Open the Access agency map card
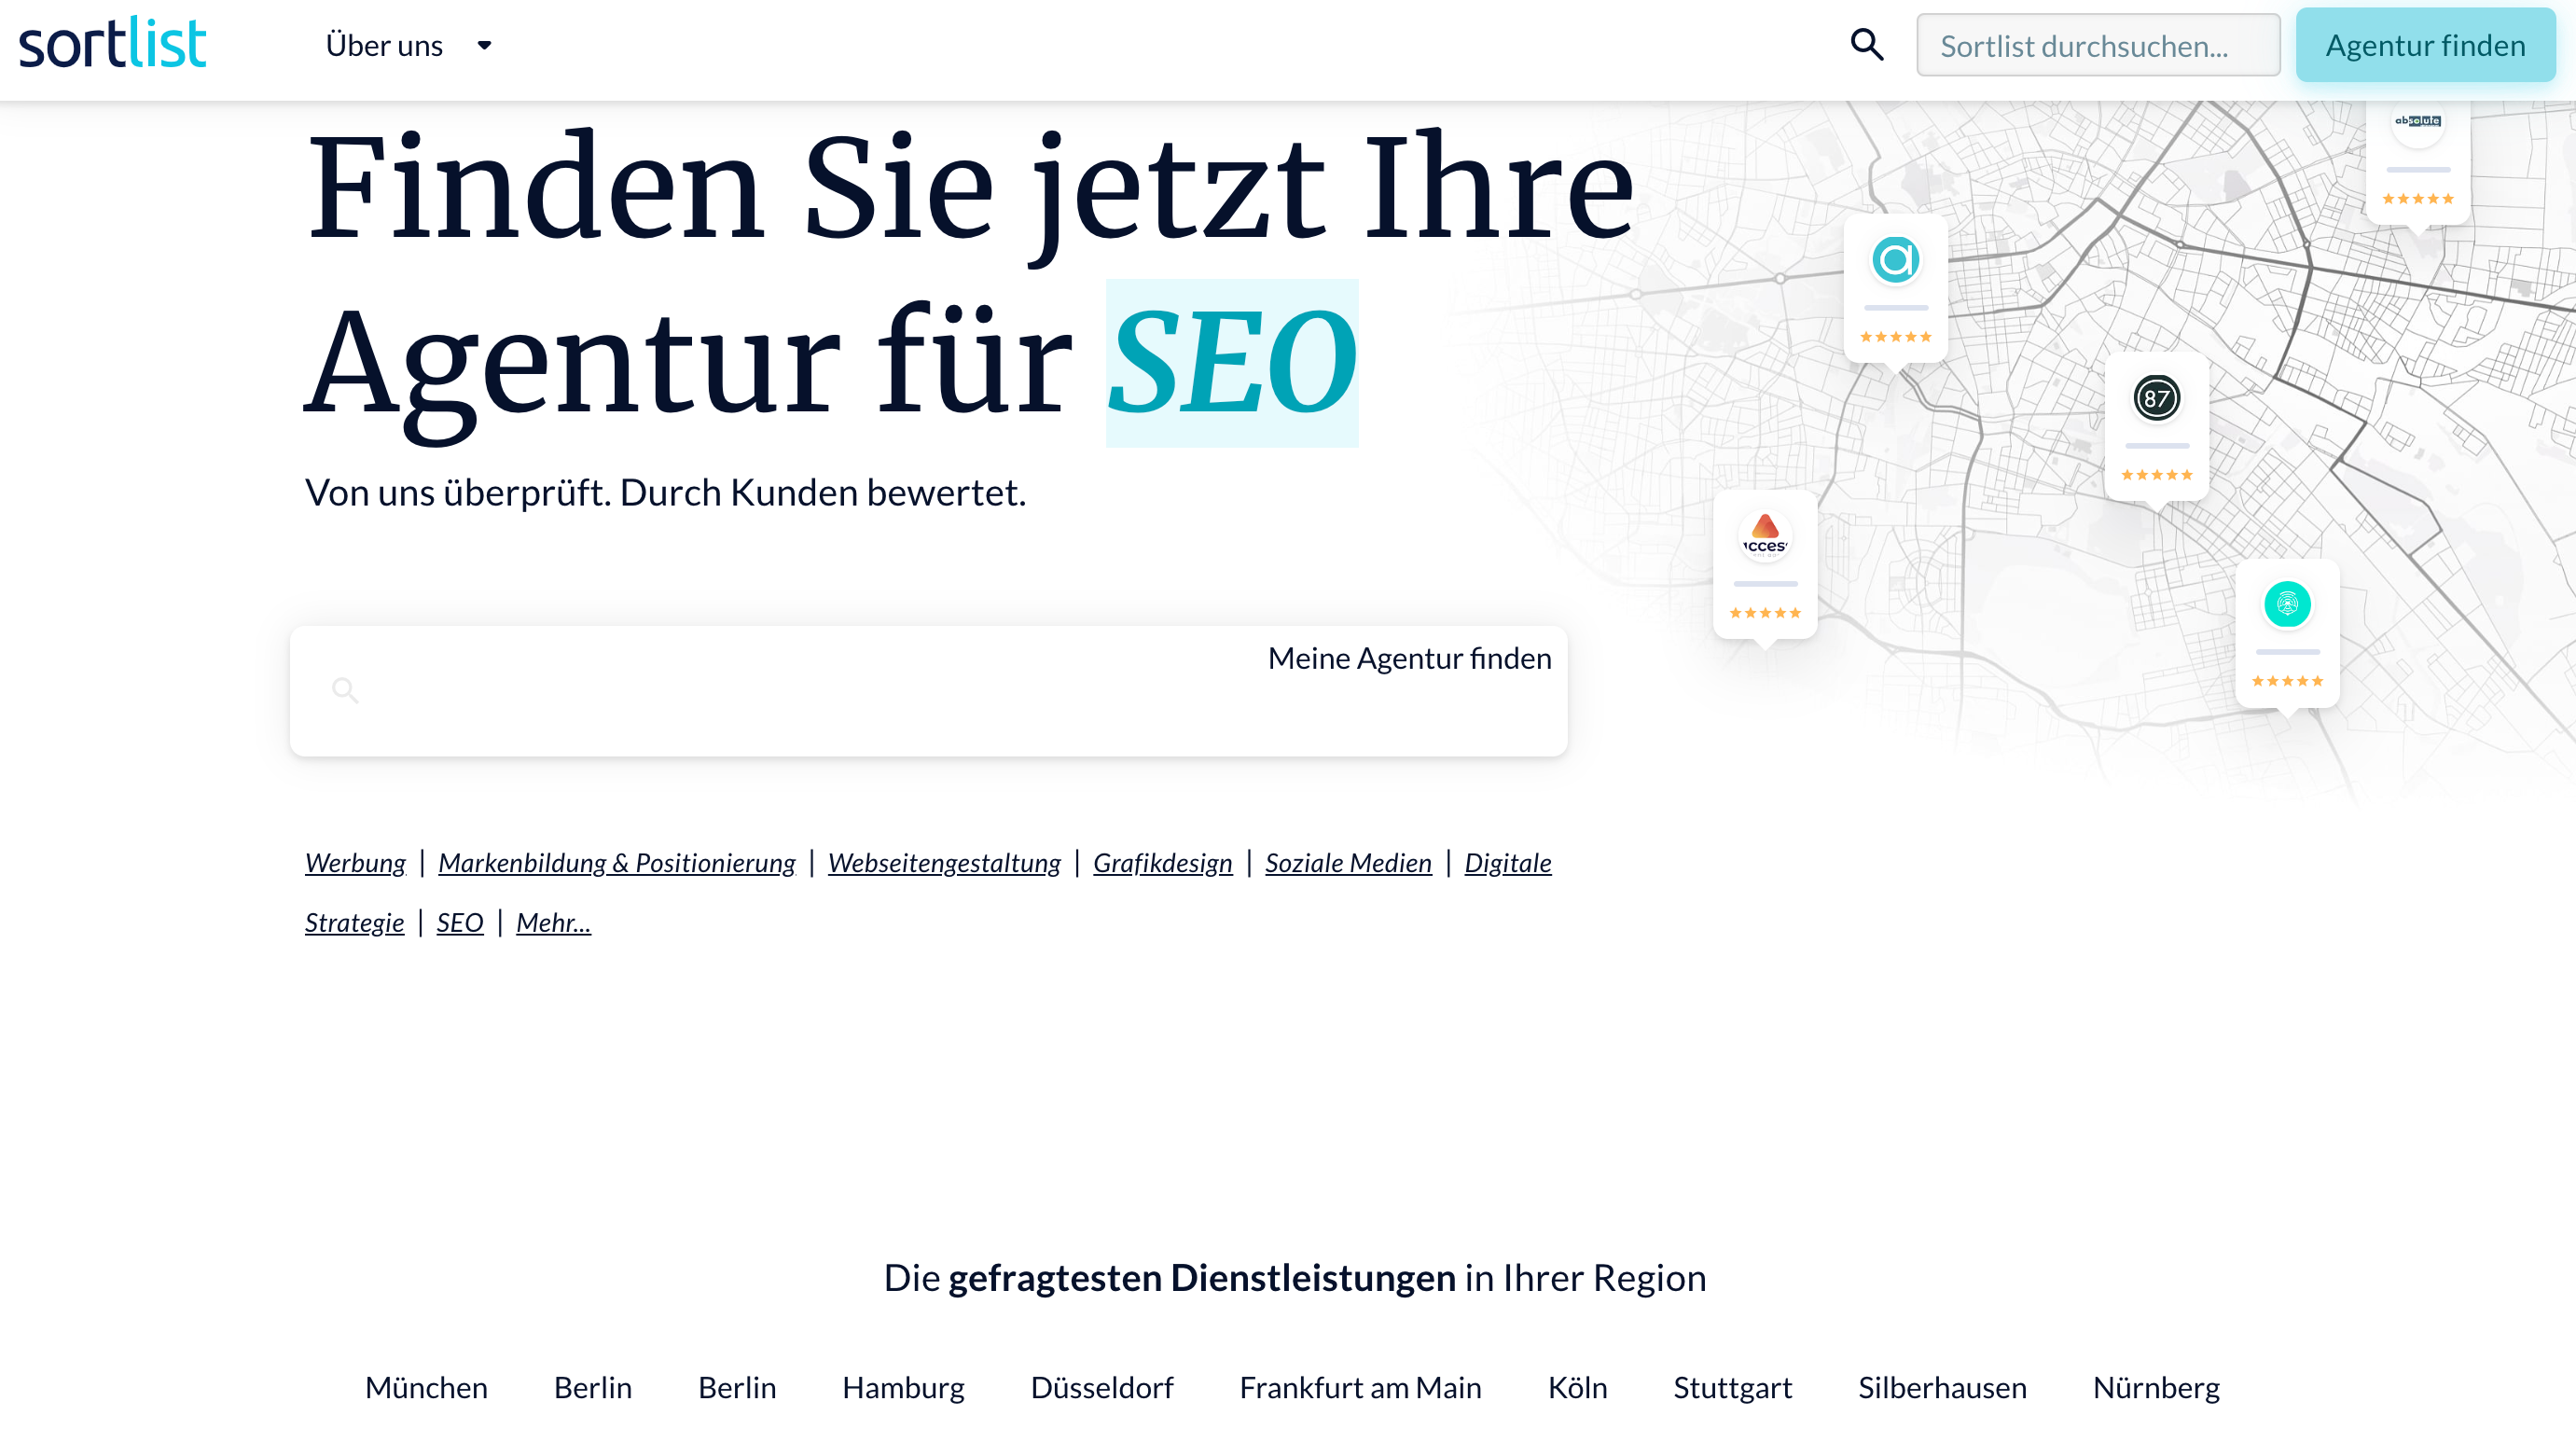This screenshot has height=1429, width=2576. [x=1765, y=563]
